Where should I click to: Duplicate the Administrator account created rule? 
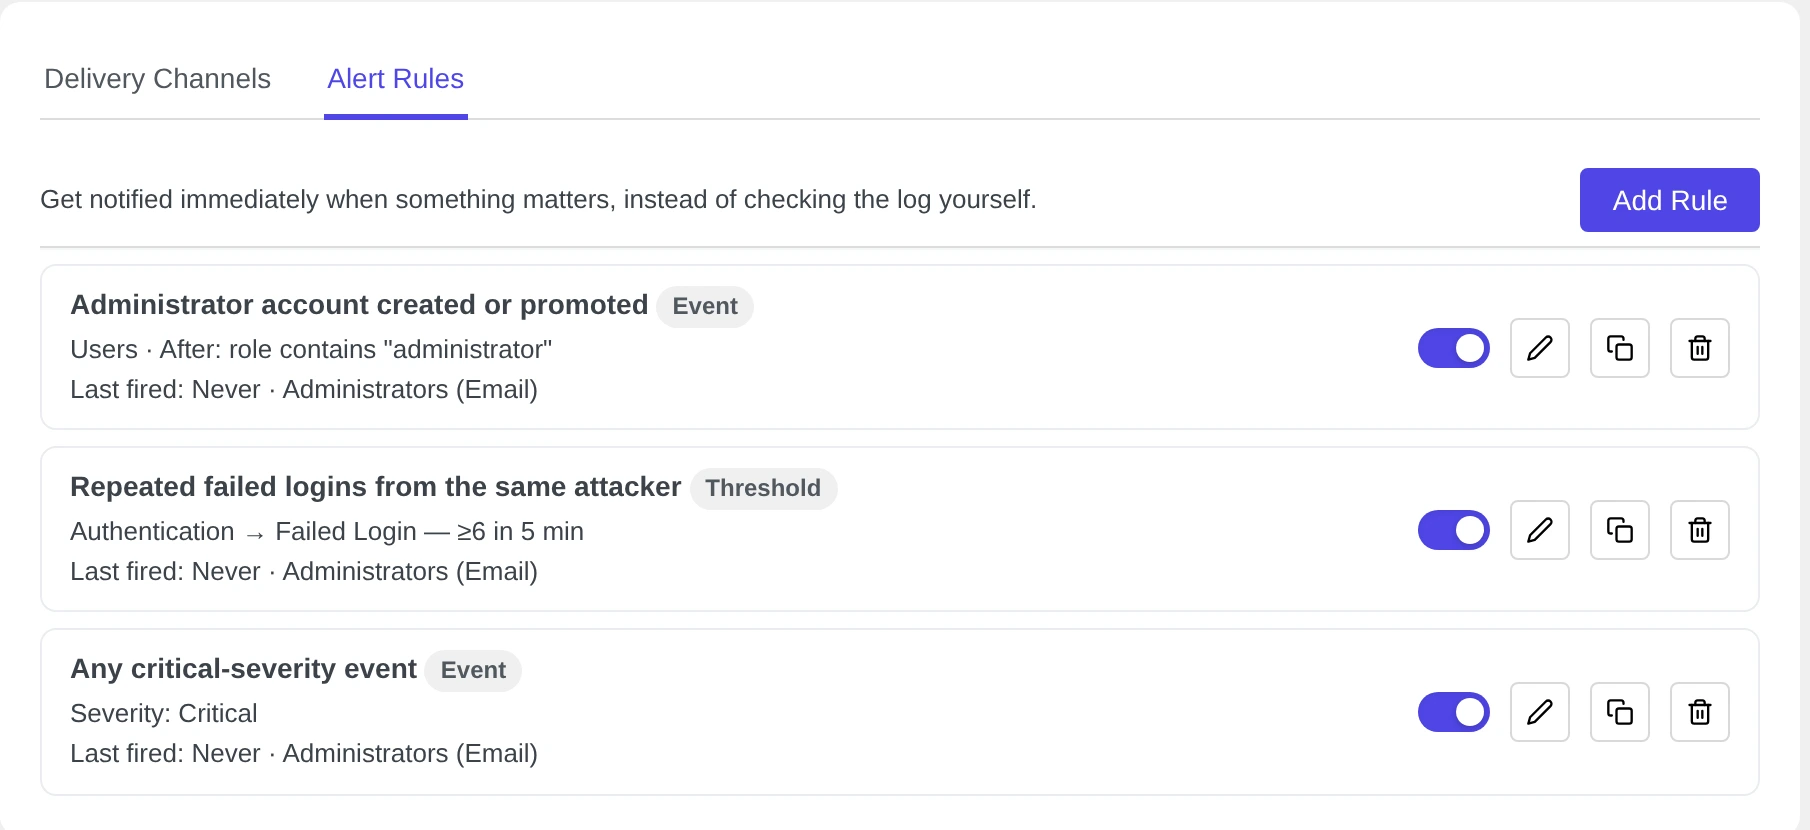pyautogui.click(x=1620, y=348)
